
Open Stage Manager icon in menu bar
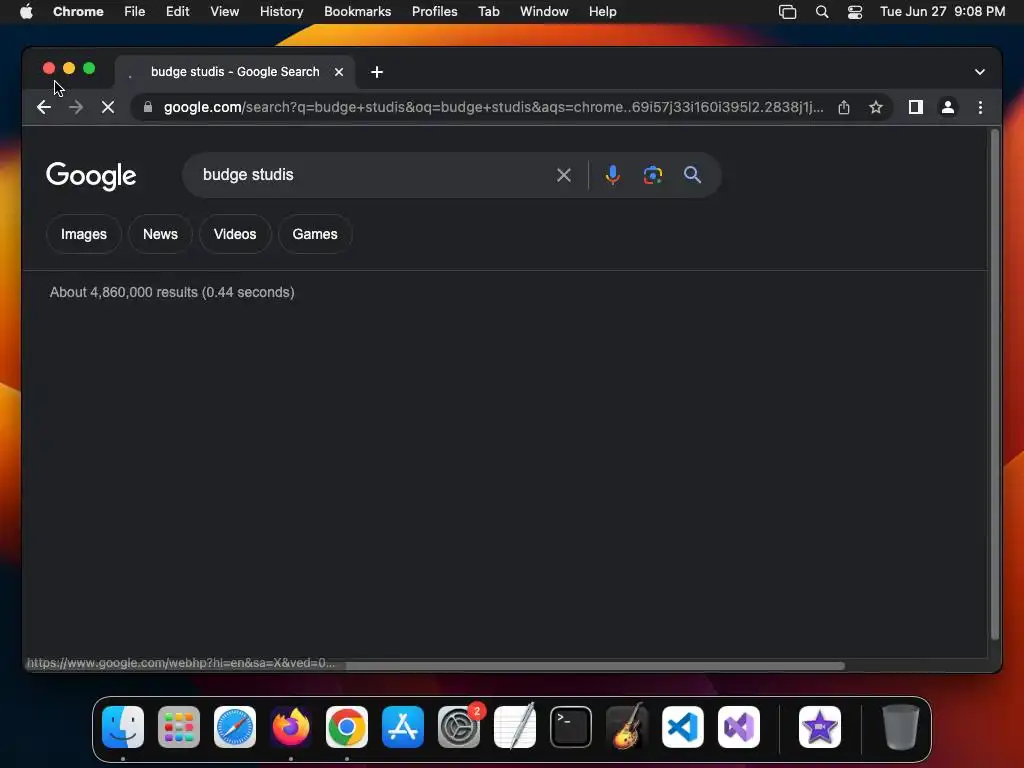point(788,12)
